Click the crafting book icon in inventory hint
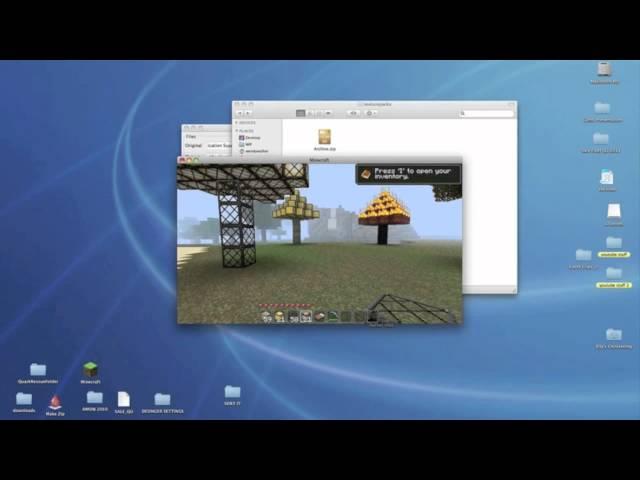This screenshot has width=640, height=480. [365, 174]
